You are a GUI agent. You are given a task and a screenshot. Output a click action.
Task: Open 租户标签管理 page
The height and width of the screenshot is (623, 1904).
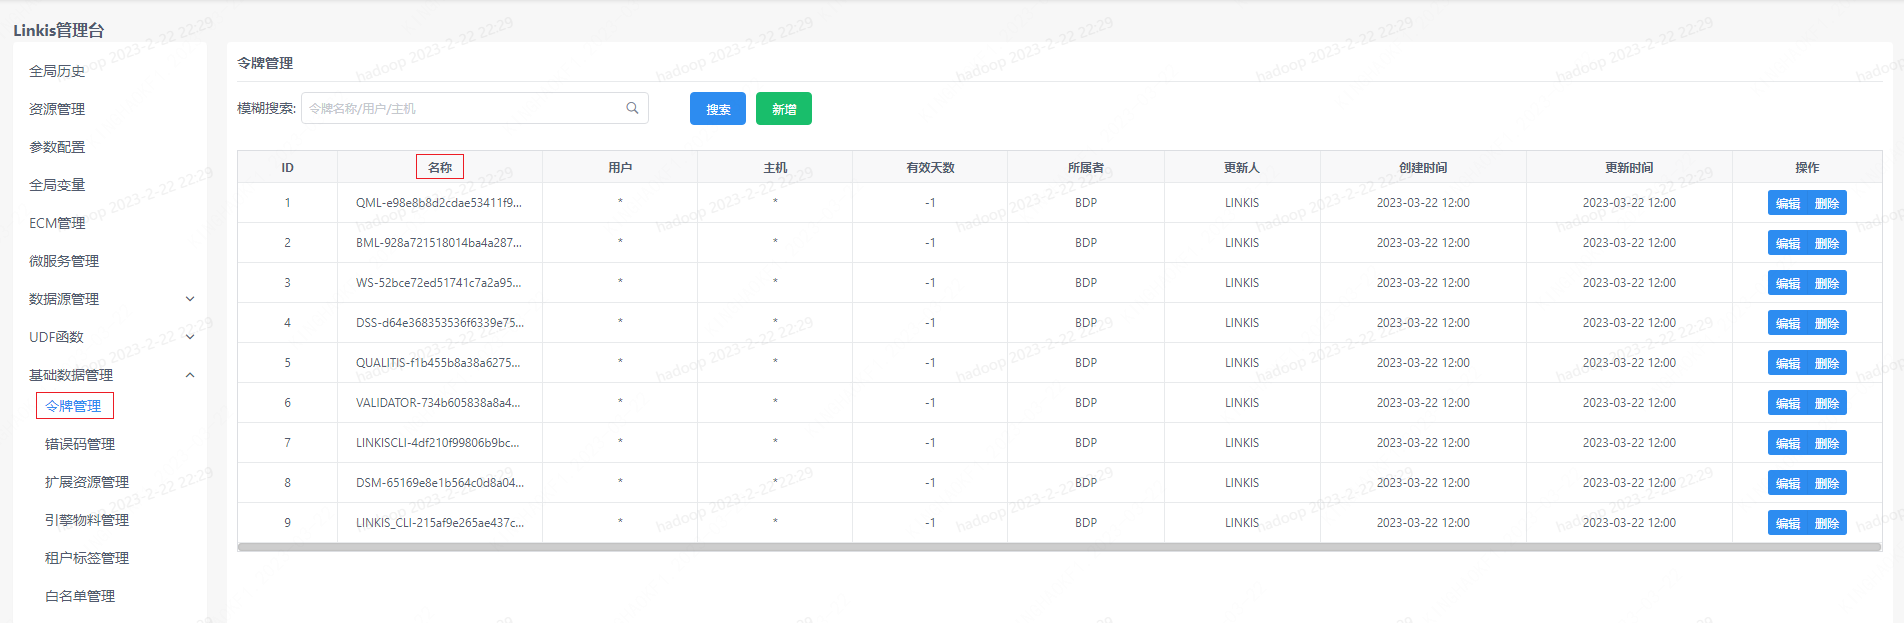point(87,558)
